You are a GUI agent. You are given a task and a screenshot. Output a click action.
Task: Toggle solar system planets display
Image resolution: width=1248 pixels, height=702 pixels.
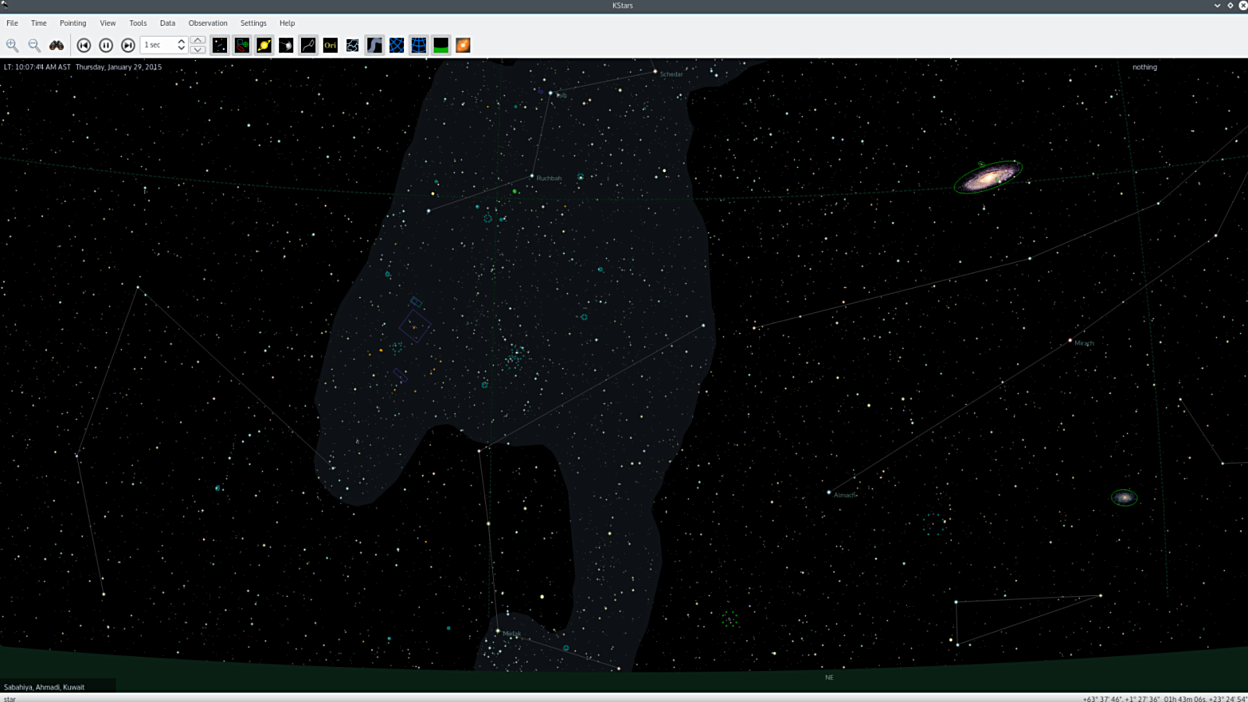264,45
